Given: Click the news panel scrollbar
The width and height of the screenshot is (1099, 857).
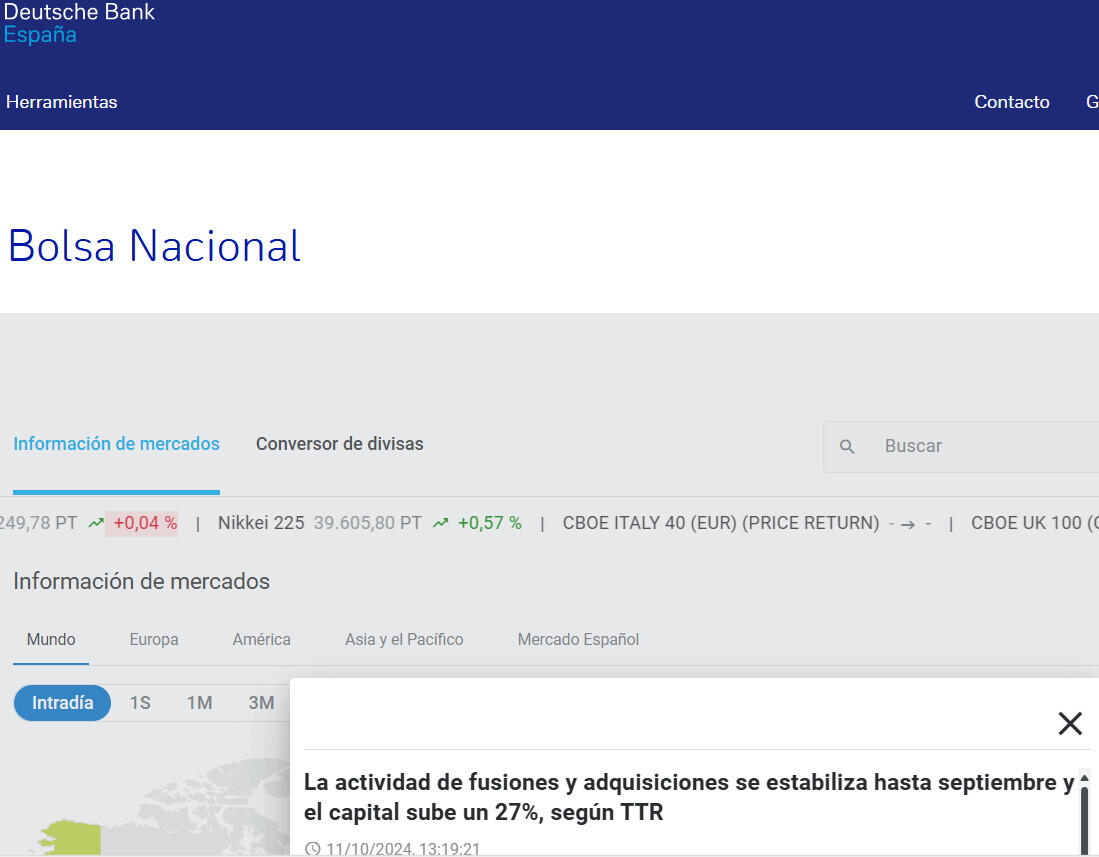Looking at the screenshot, I should point(1084,815).
